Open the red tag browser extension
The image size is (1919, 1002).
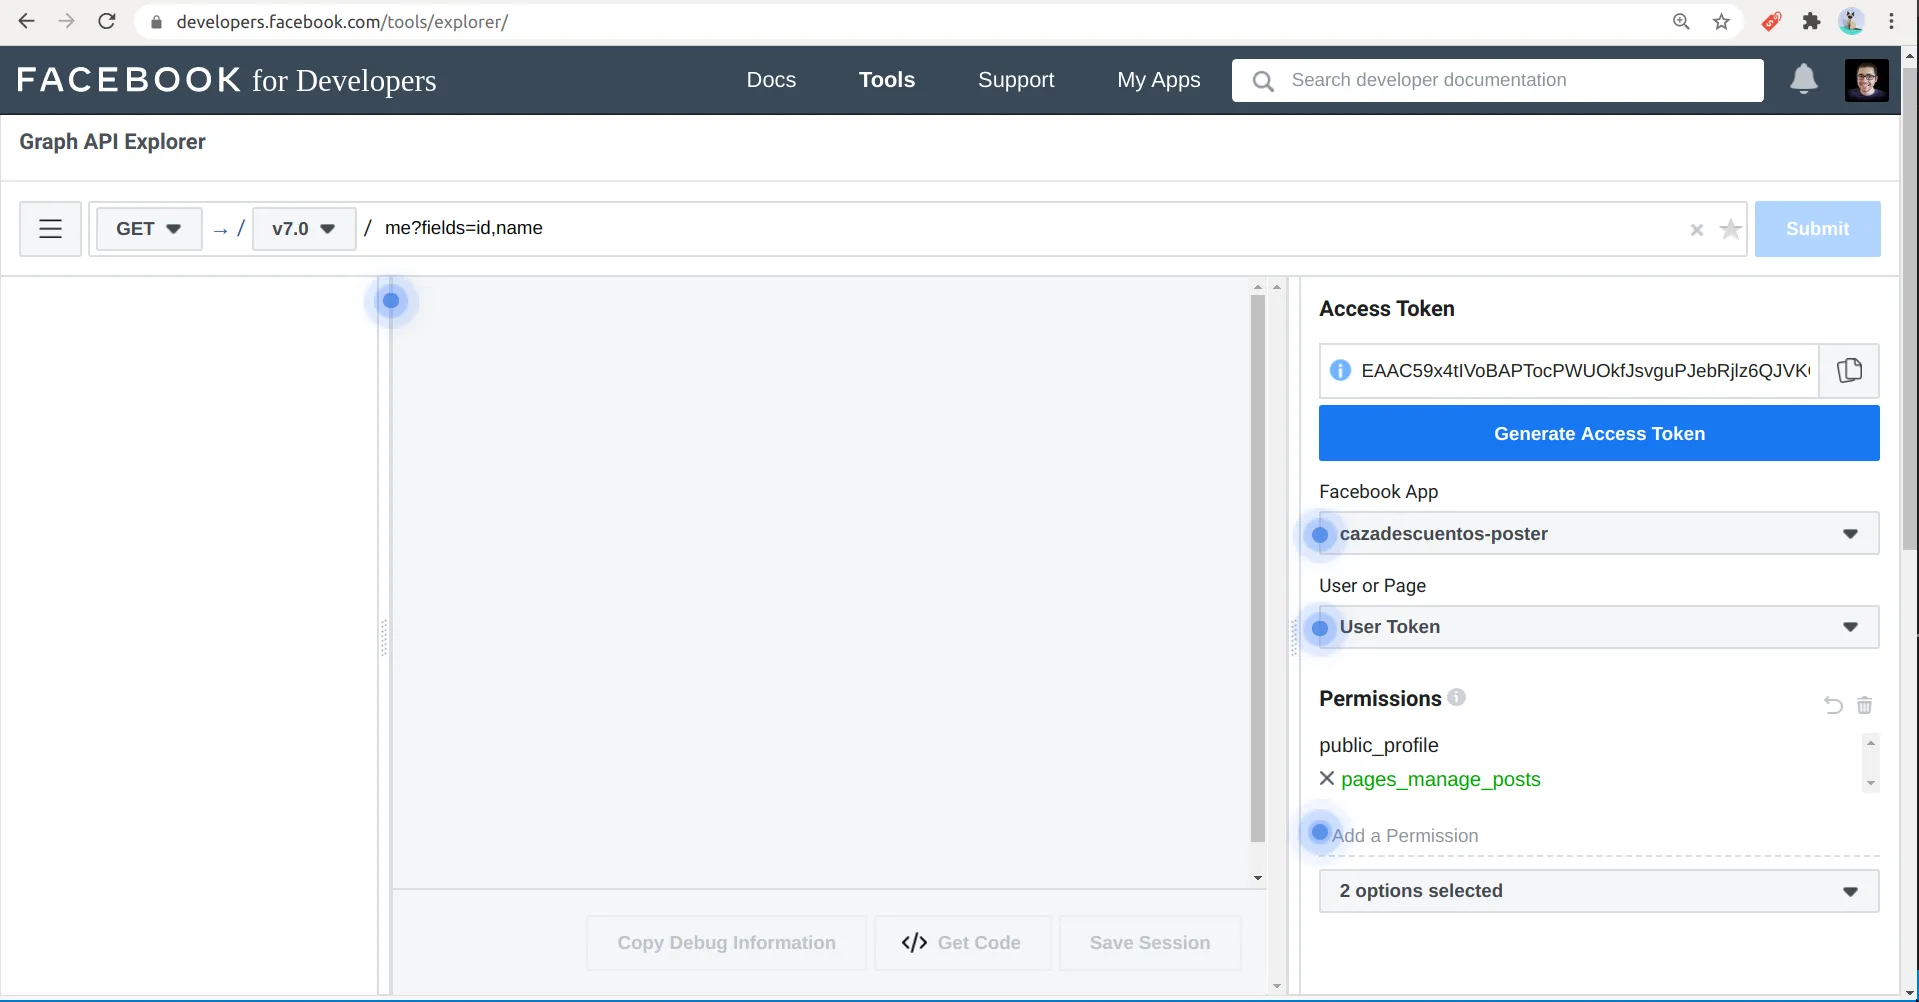coord(1771,21)
